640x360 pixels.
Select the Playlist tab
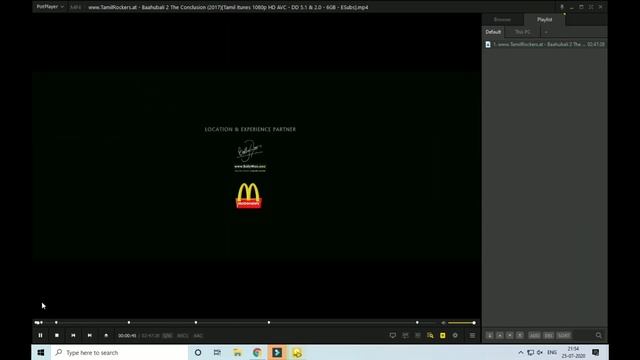click(544, 20)
